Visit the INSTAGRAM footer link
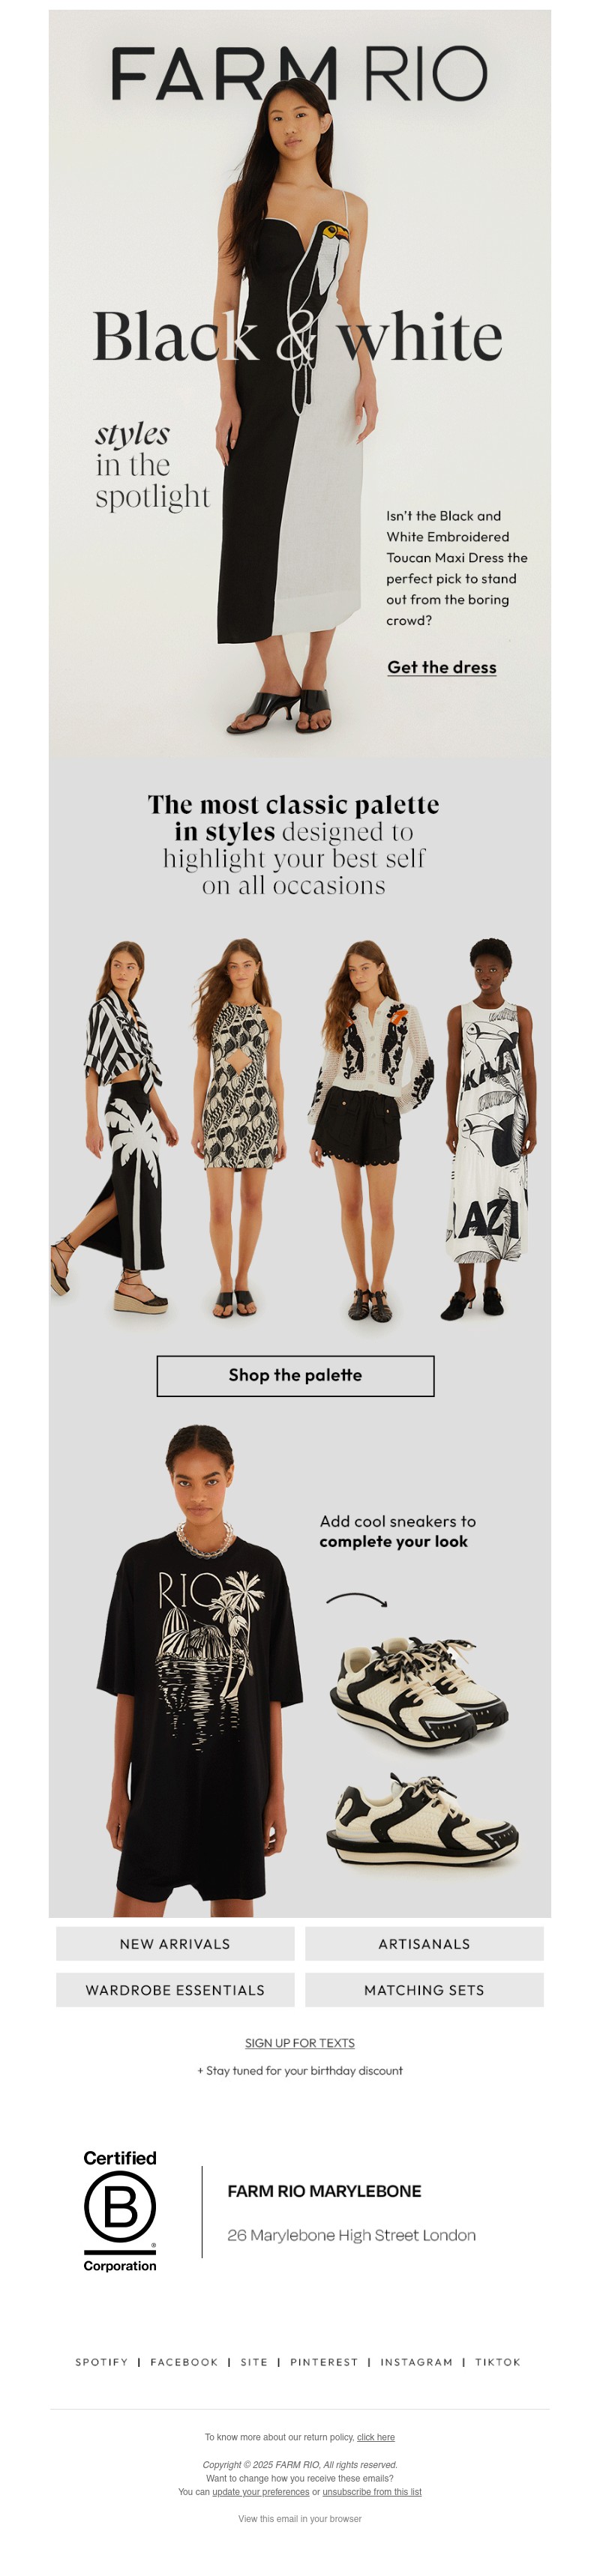Viewport: 600px width, 2576px height. coord(416,2362)
